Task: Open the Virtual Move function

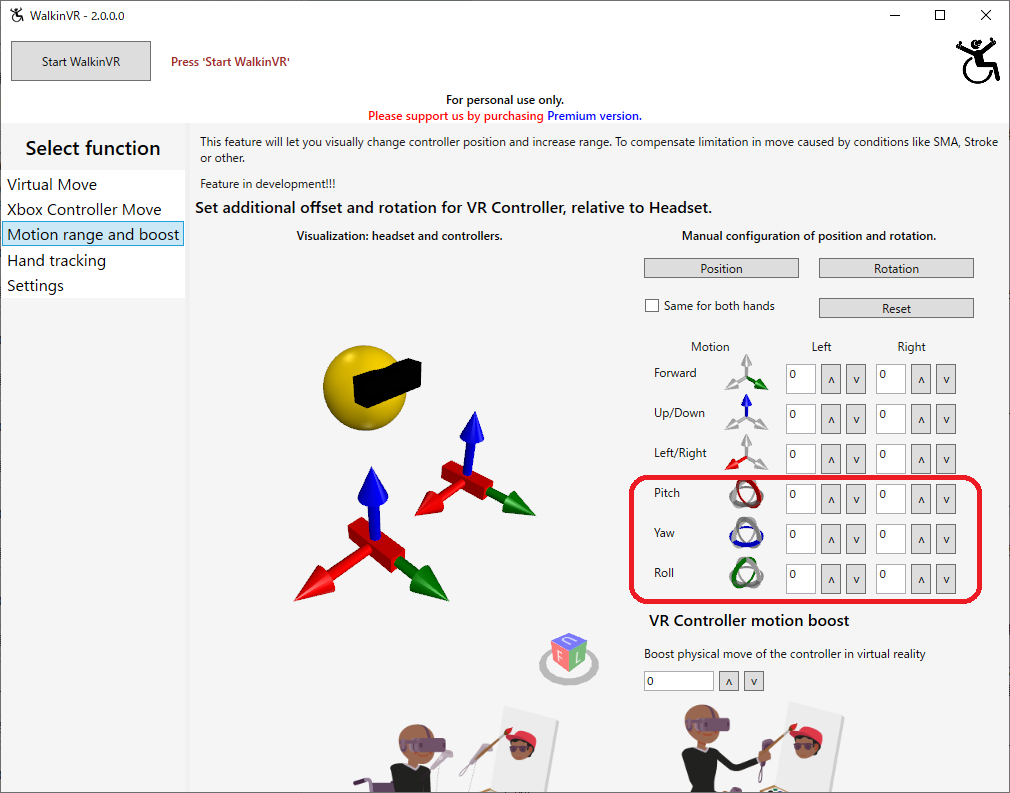Action: (93, 184)
